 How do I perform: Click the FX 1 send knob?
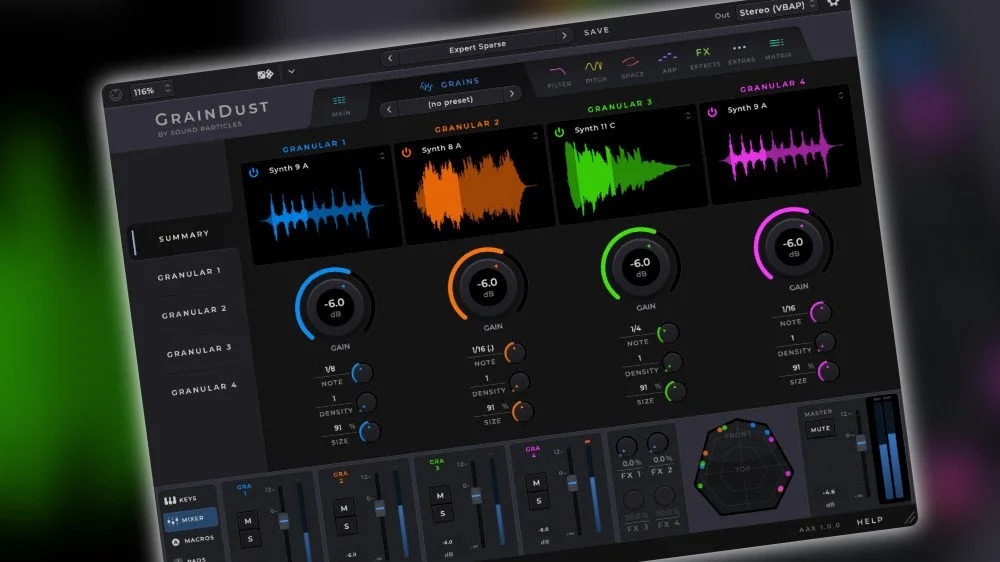tap(626, 447)
